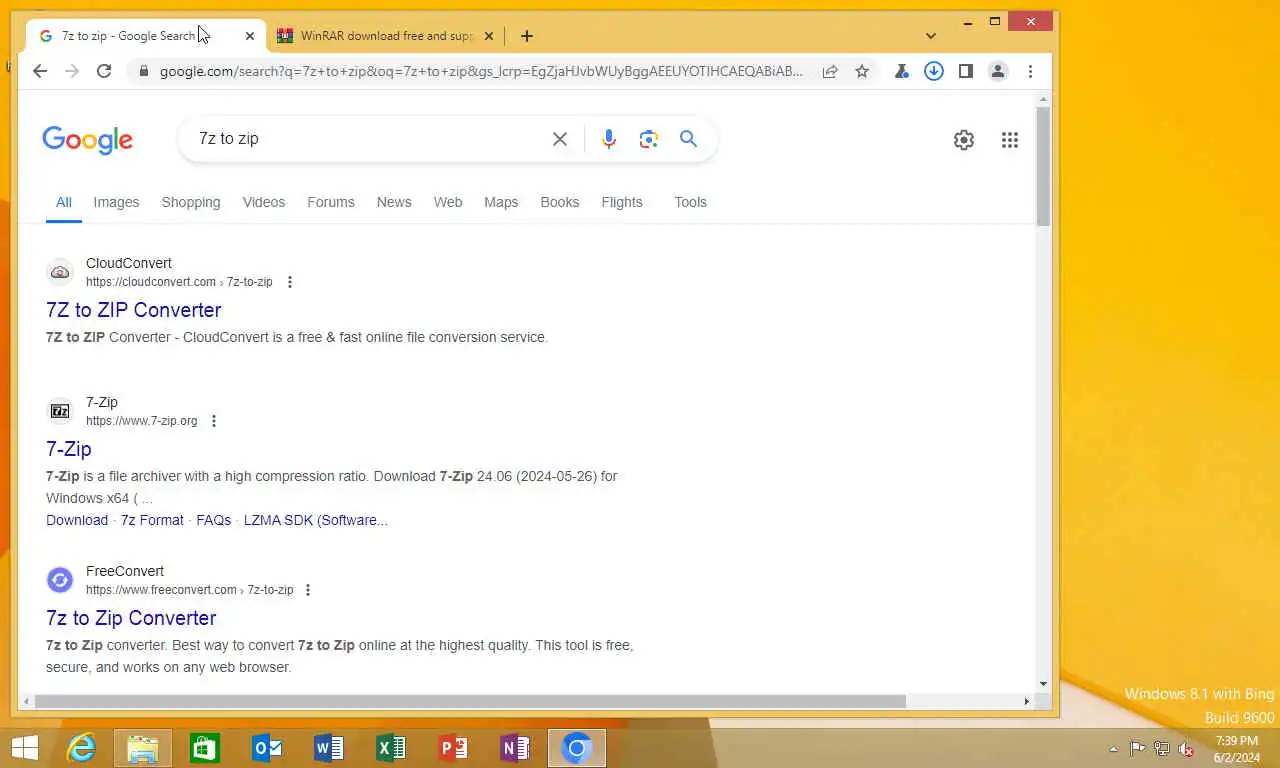Open the tab search dropdown arrow

931,36
